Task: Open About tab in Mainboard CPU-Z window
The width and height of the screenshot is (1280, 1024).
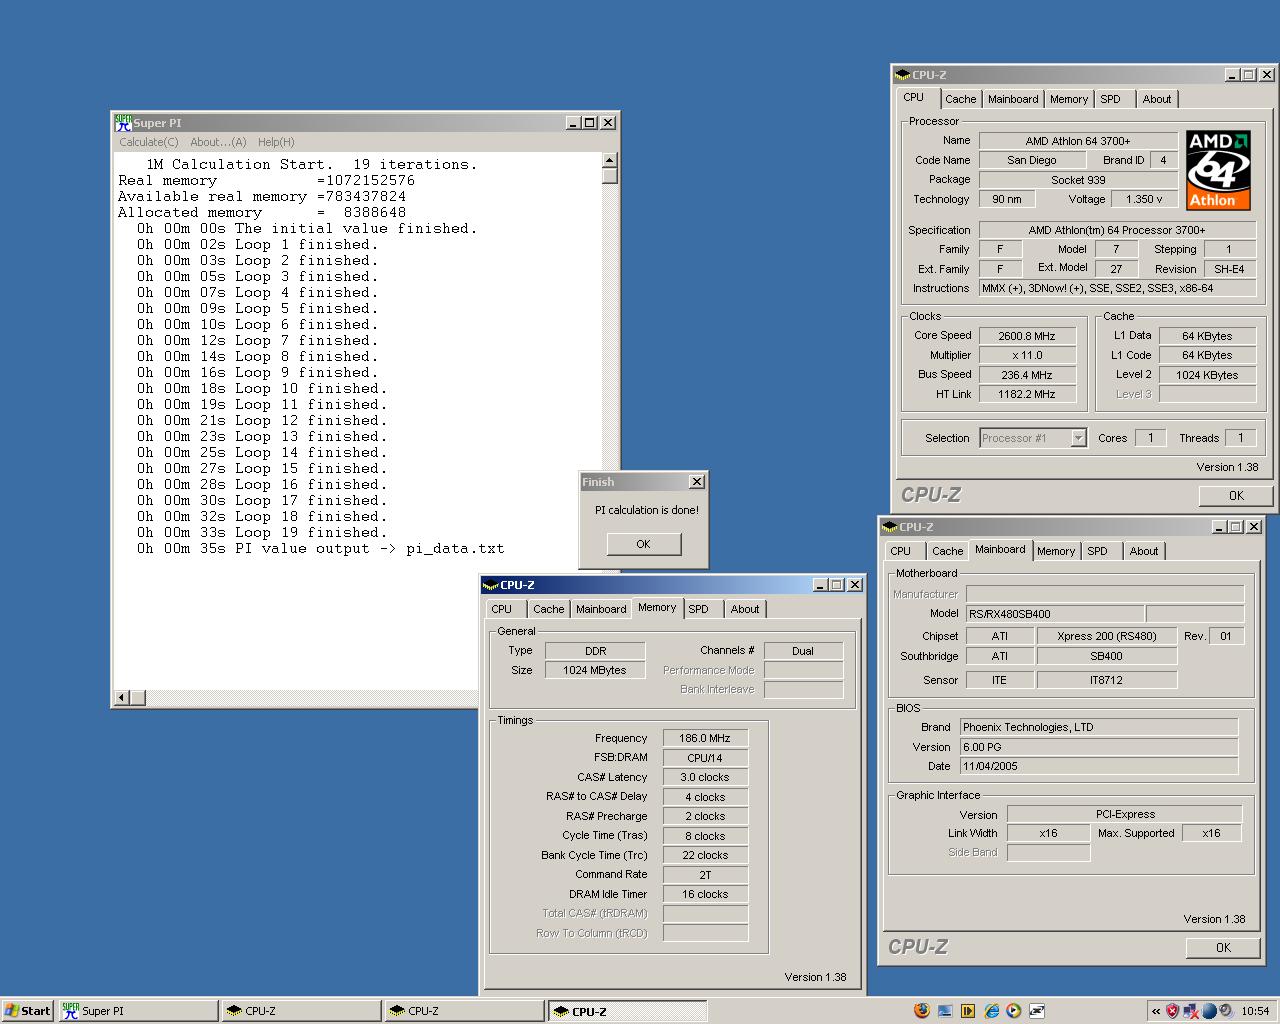Action: 1144,551
